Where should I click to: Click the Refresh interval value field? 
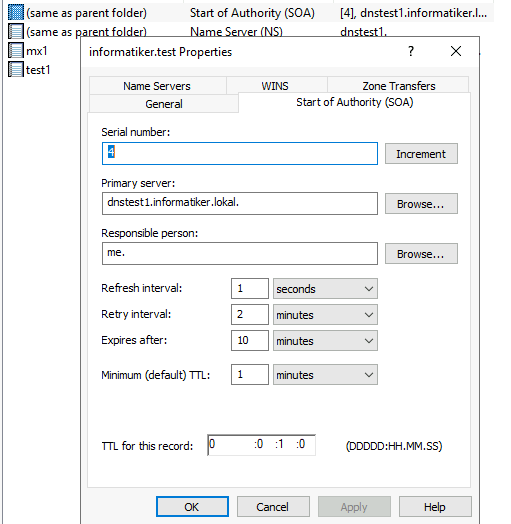[250, 288]
